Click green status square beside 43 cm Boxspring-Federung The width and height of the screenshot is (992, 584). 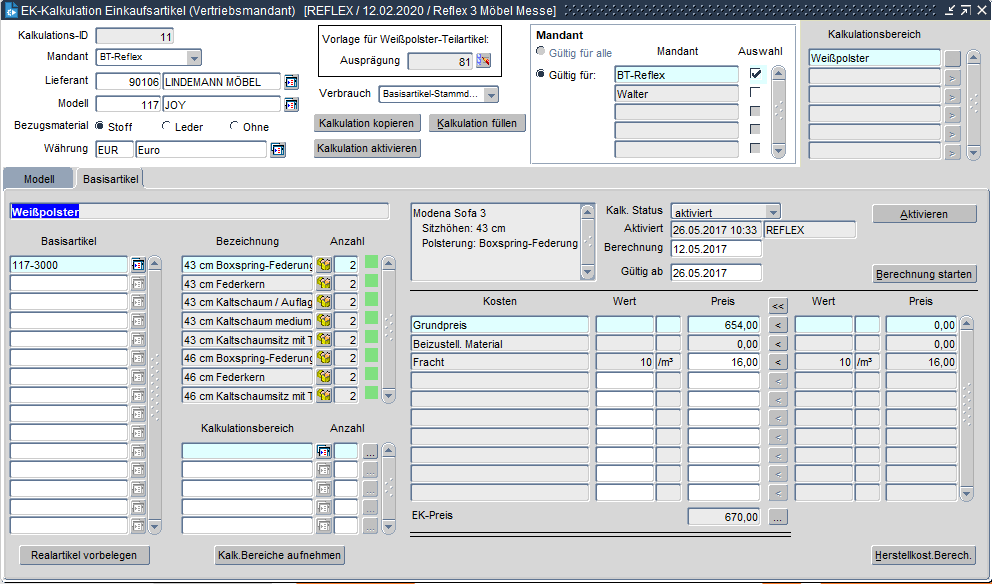click(371, 264)
